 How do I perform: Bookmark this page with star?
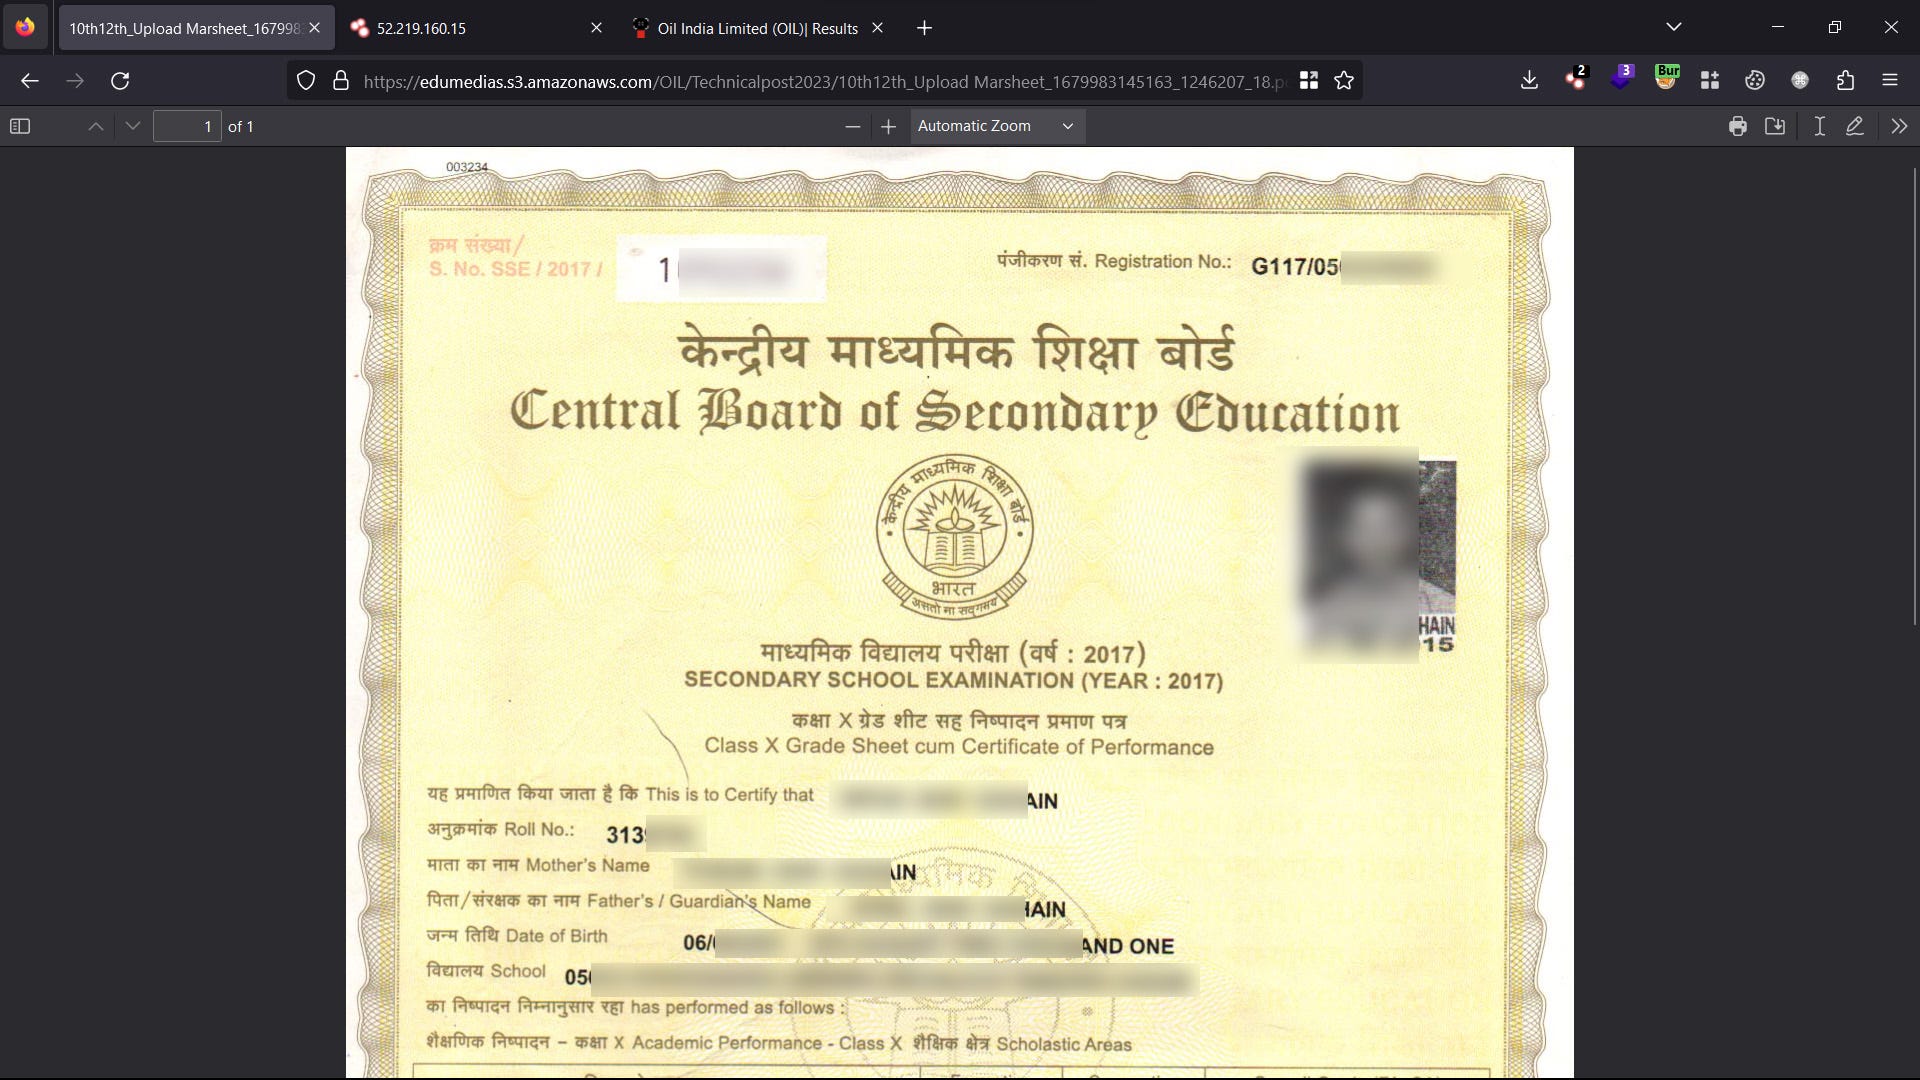tap(1344, 81)
